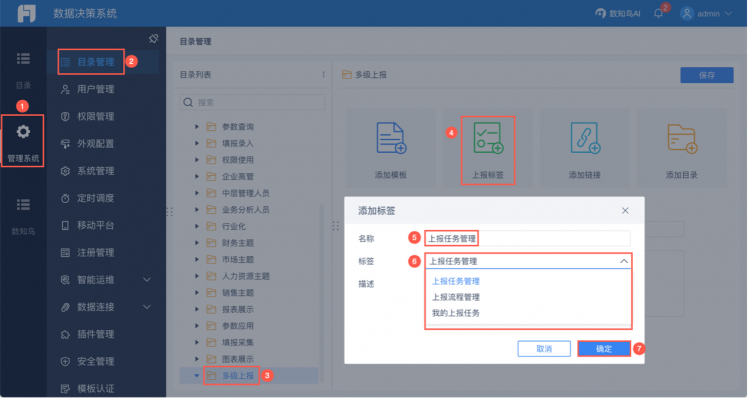Viewport: 750px width, 399px height.
Task: Expand the 数据连接 menu chevron
Action: [147, 308]
